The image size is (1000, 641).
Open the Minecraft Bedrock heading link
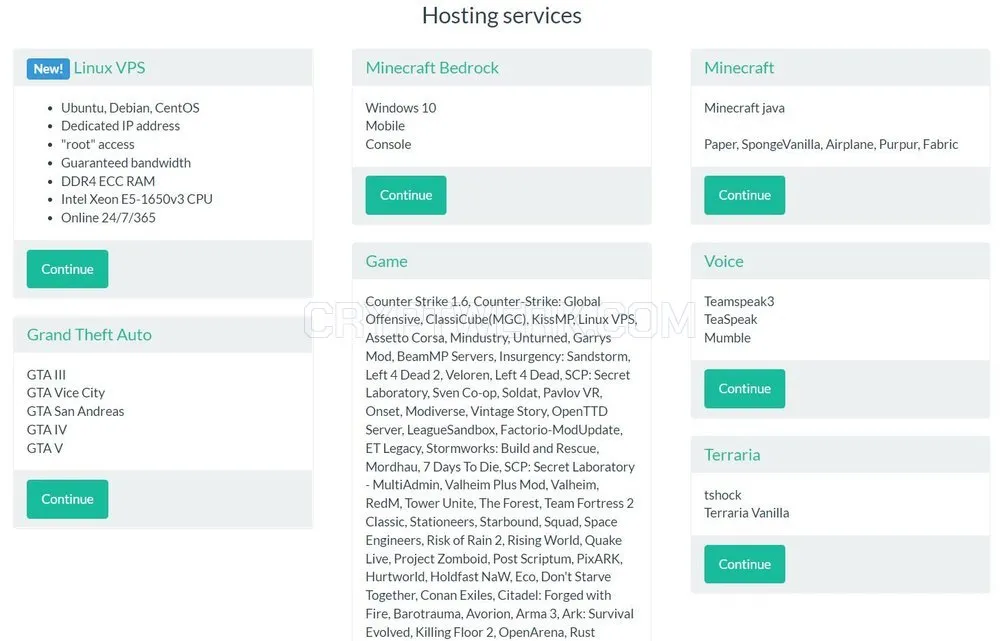[x=432, y=68]
